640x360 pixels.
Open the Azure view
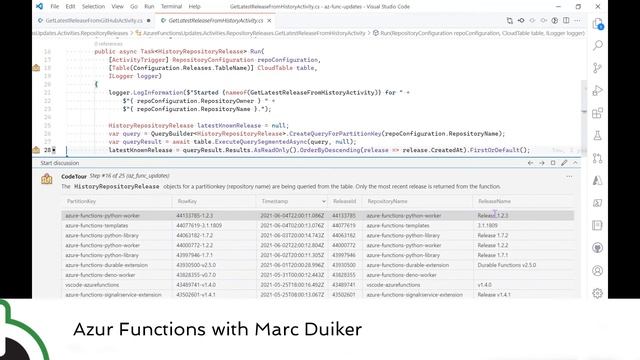coord(598,180)
